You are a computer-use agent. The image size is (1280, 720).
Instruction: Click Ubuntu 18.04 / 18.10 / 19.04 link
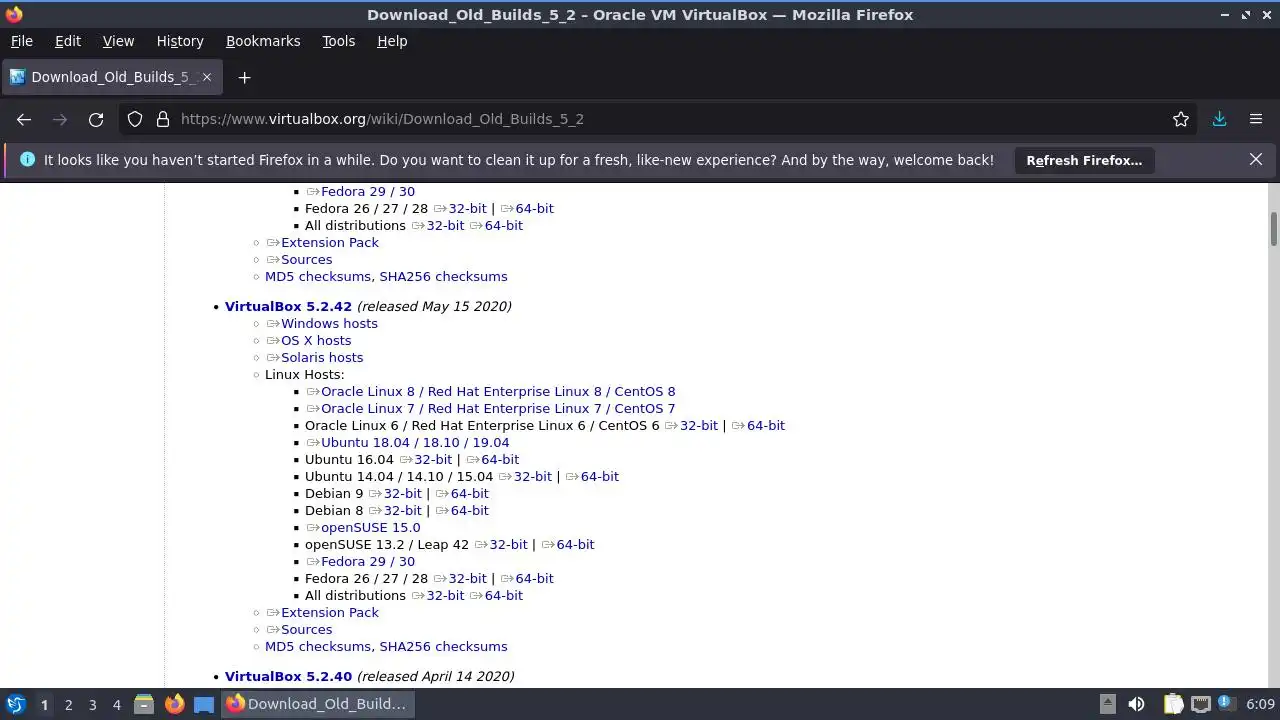[x=408, y=442]
